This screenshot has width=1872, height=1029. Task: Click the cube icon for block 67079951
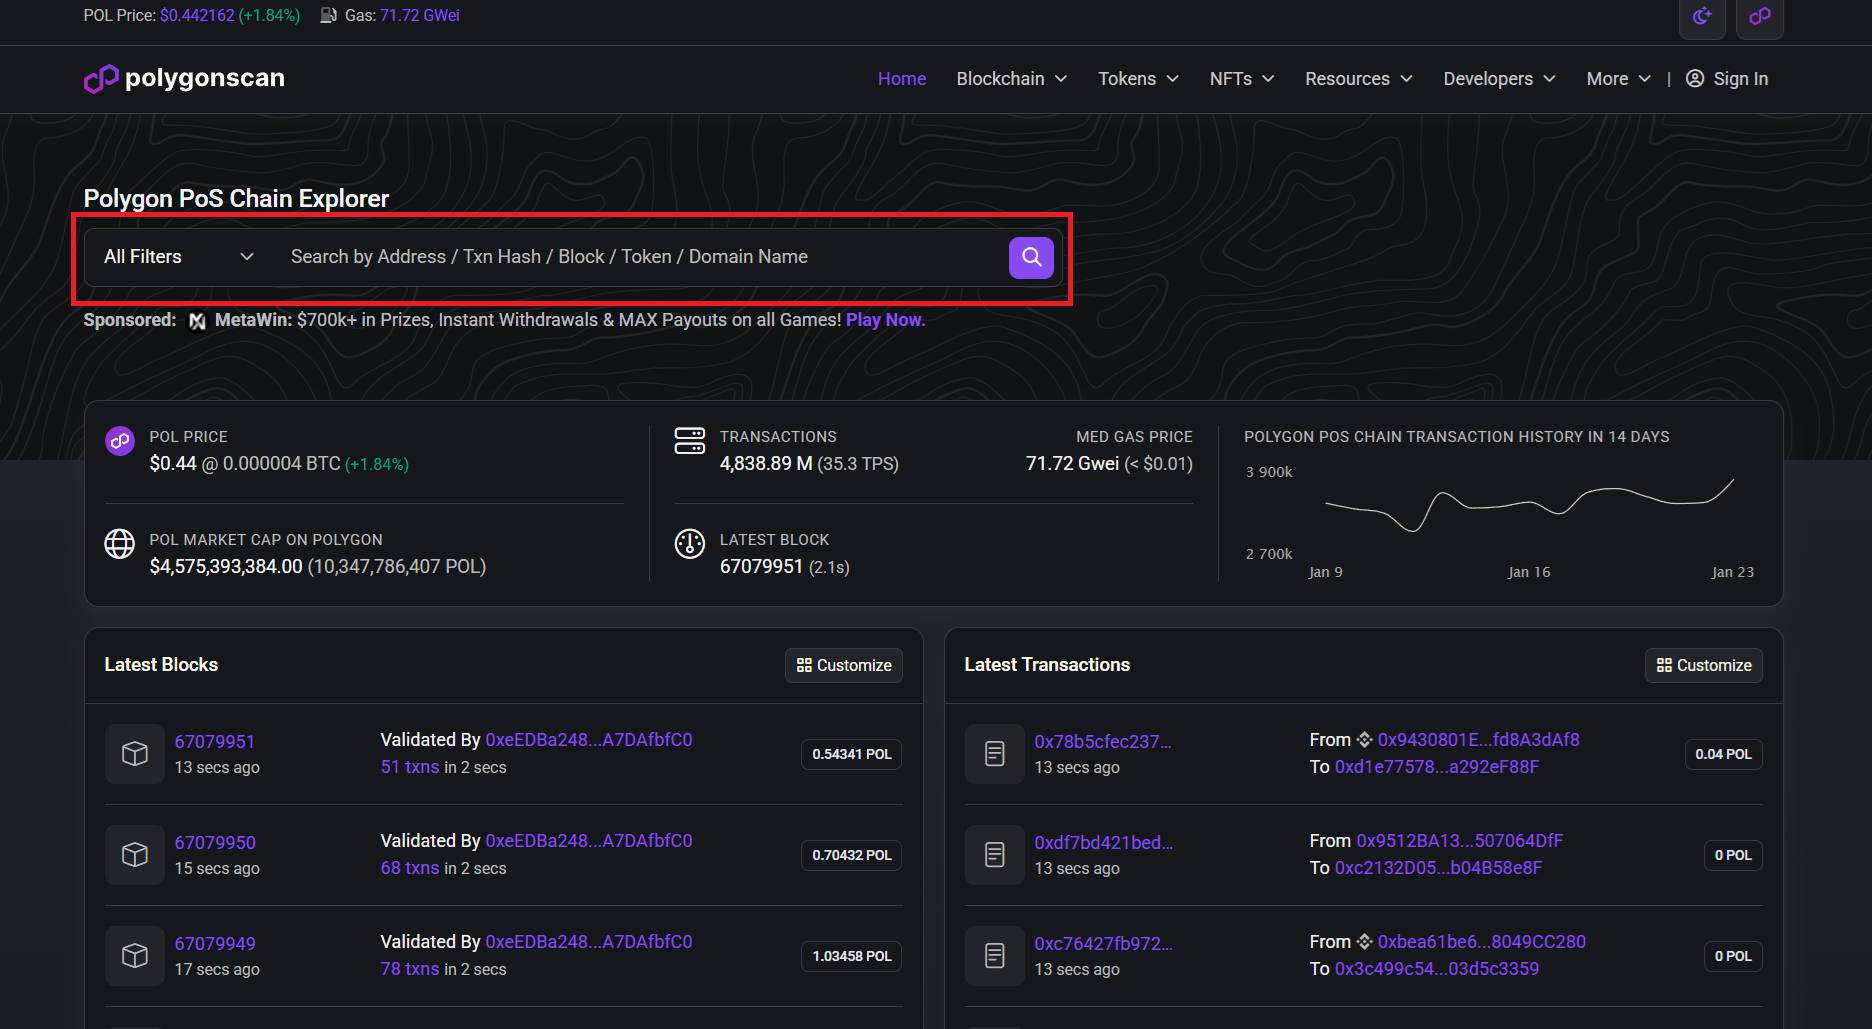135,754
